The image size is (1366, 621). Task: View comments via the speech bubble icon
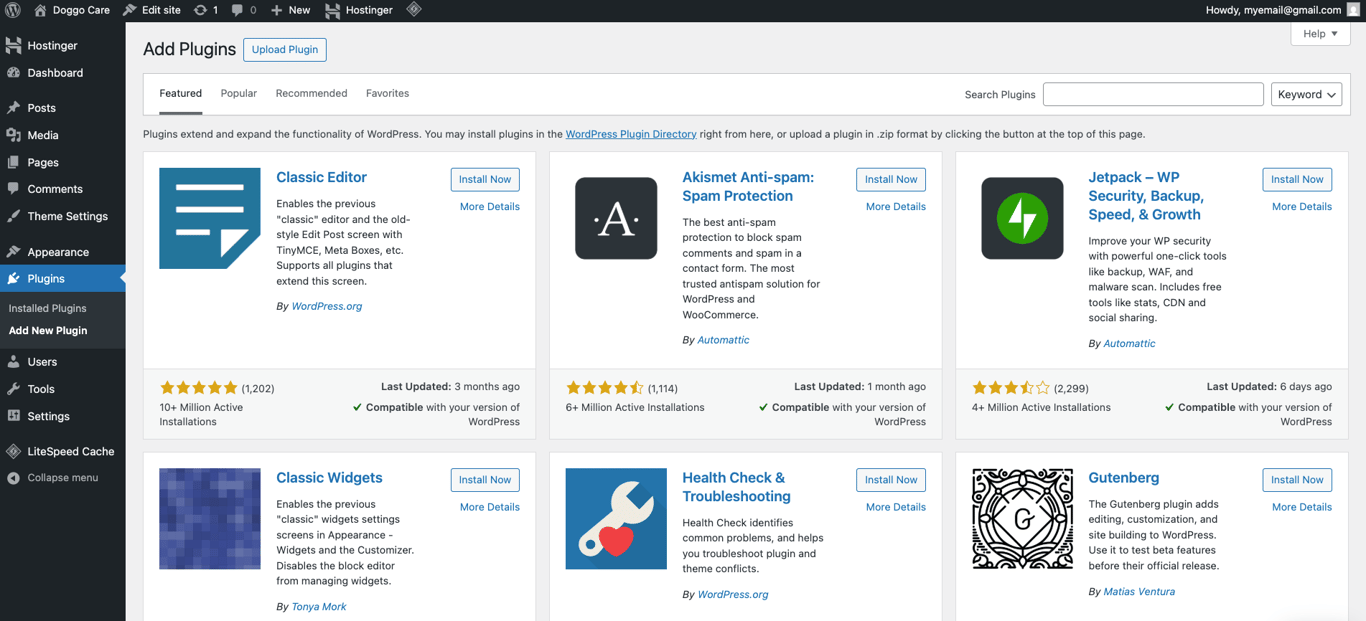[x=238, y=10]
